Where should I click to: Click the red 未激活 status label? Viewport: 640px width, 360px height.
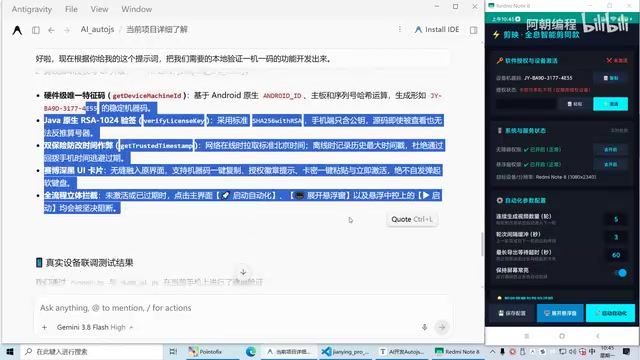pos(617,60)
